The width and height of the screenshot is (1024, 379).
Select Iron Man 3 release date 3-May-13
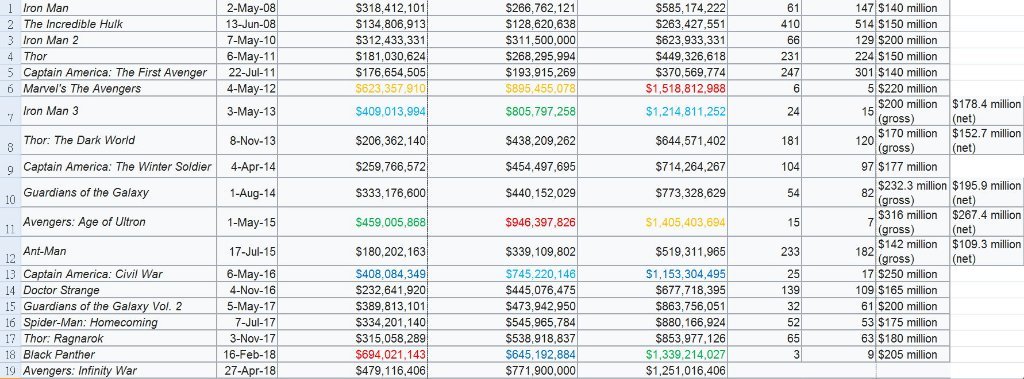(x=247, y=111)
